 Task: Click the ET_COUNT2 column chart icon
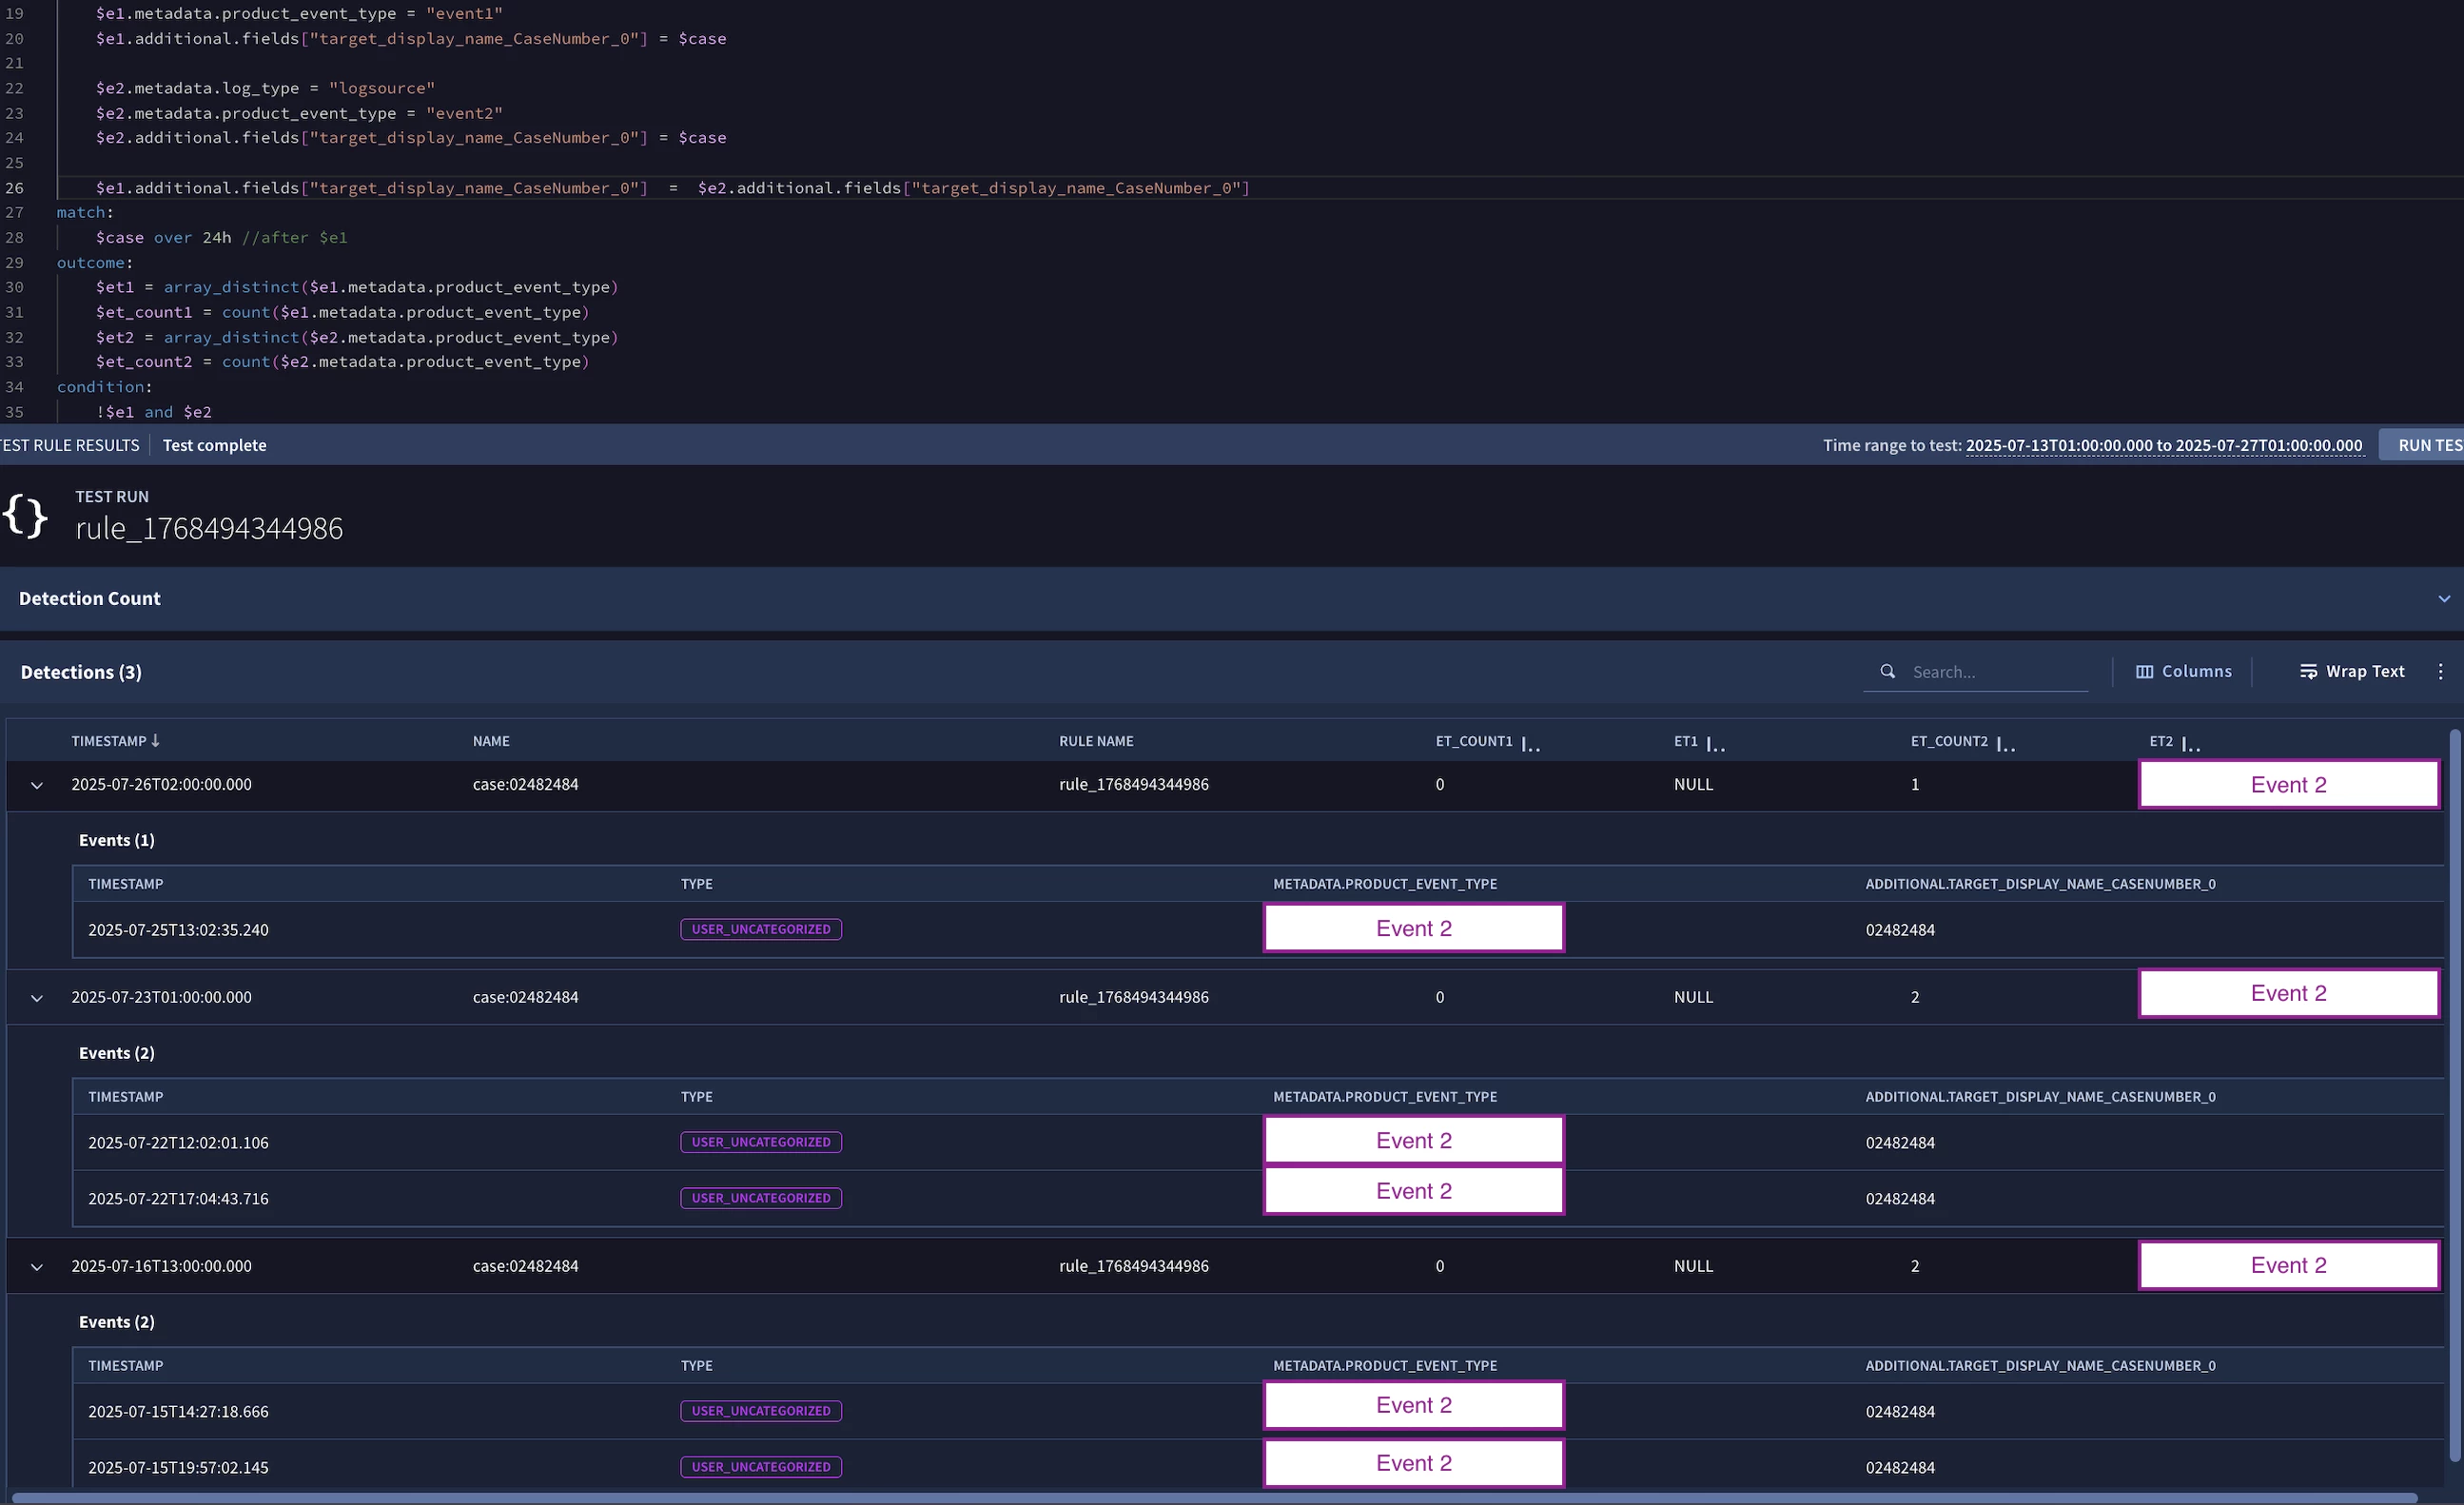pos(2005,743)
